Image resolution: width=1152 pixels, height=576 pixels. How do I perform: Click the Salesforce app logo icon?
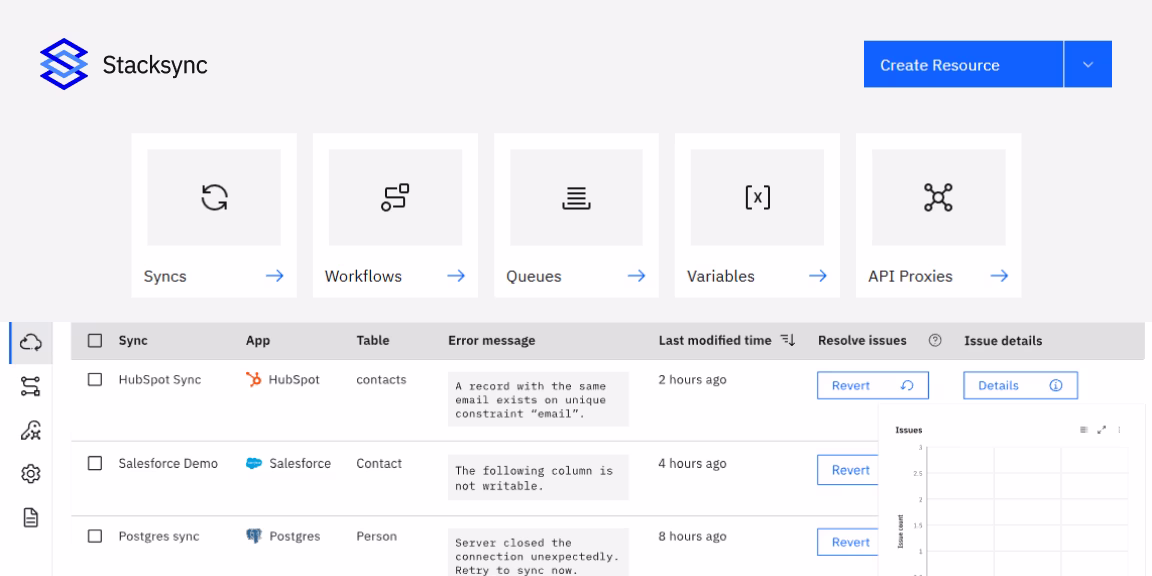(x=254, y=464)
